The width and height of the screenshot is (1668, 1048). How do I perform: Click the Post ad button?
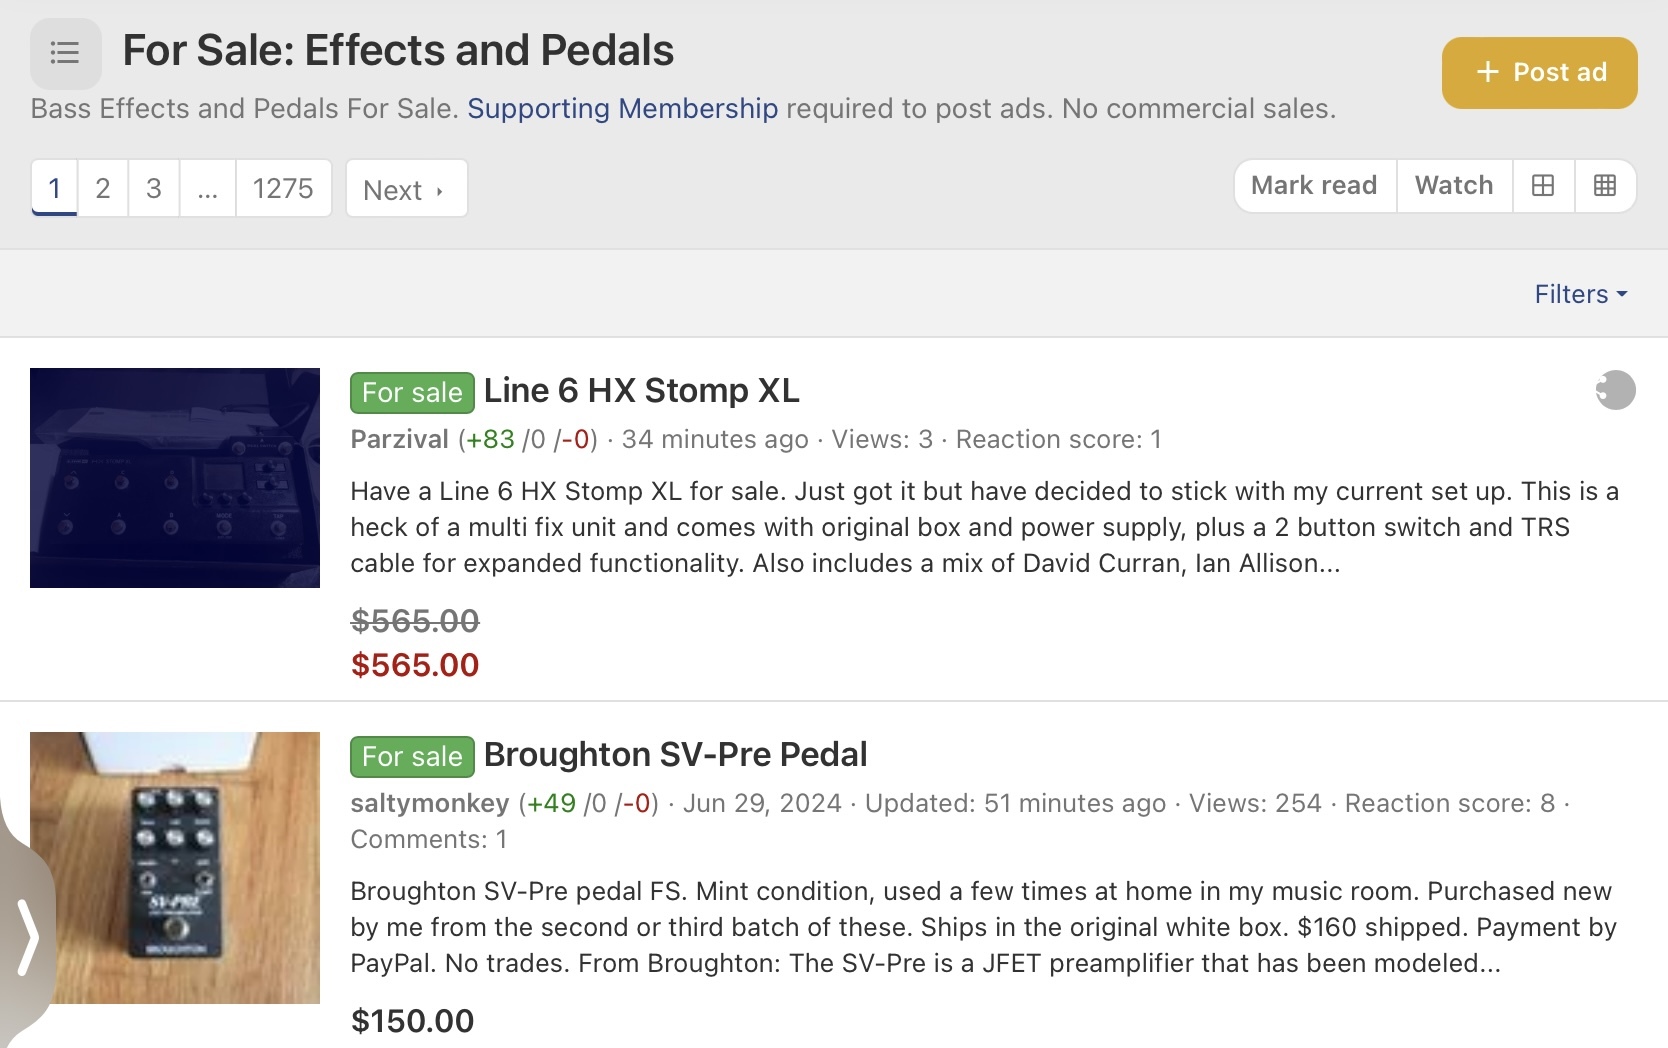tap(1539, 73)
